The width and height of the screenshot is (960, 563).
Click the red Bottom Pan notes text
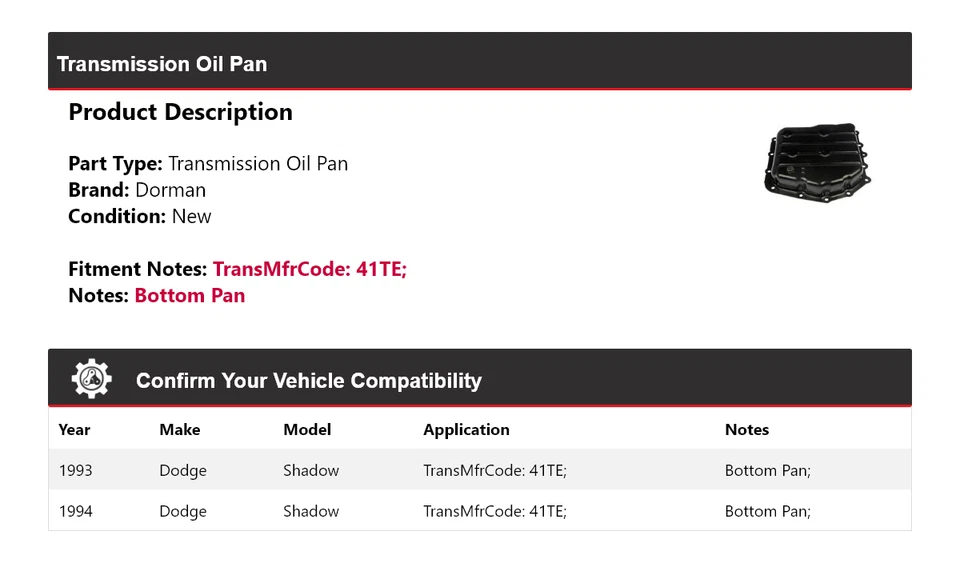click(x=190, y=295)
